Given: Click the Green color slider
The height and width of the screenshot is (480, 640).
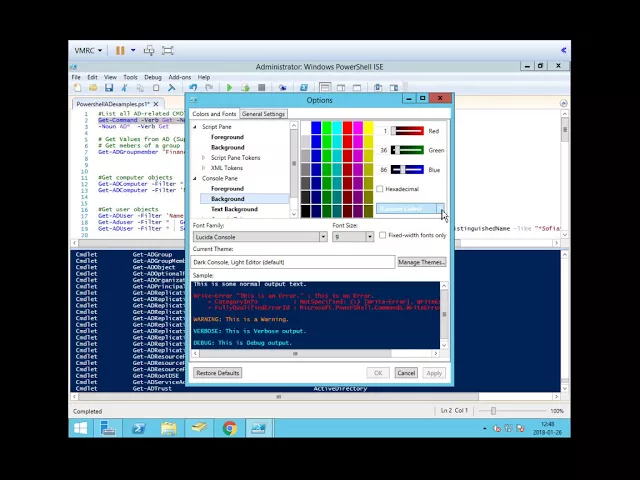Looking at the screenshot, I should tap(407, 150).
